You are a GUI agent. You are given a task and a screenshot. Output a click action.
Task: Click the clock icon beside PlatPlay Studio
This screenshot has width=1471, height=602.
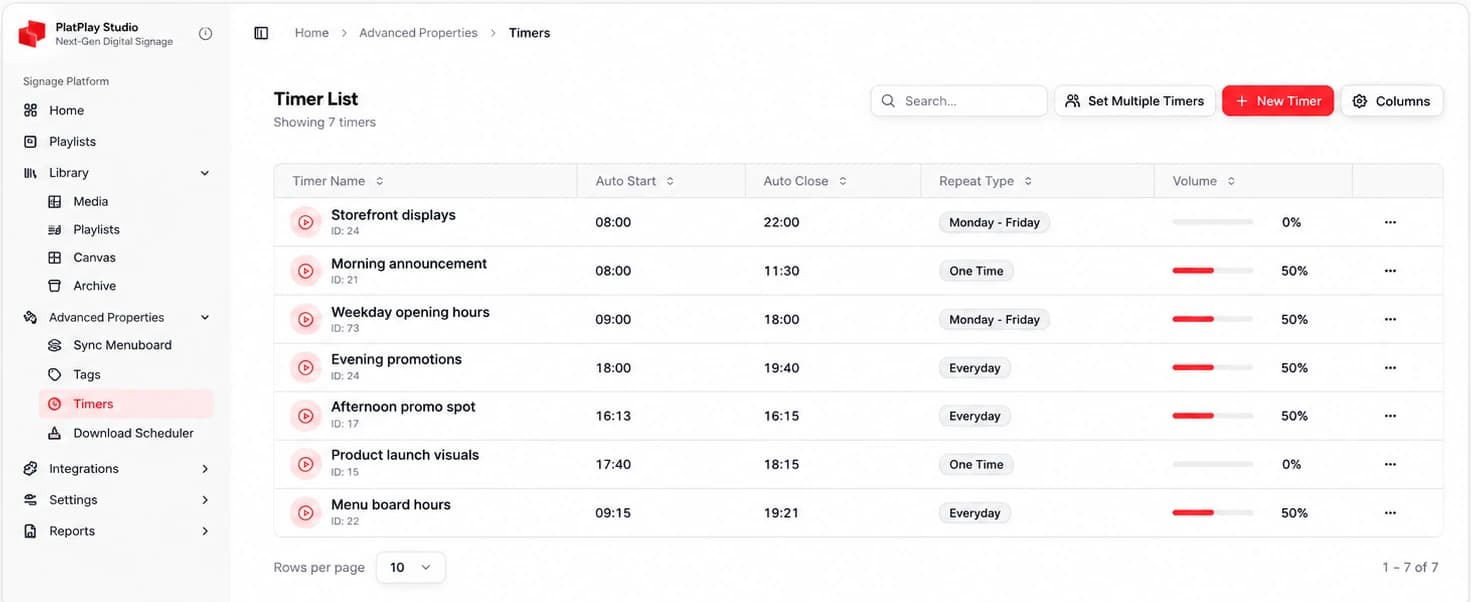[205, 33]
